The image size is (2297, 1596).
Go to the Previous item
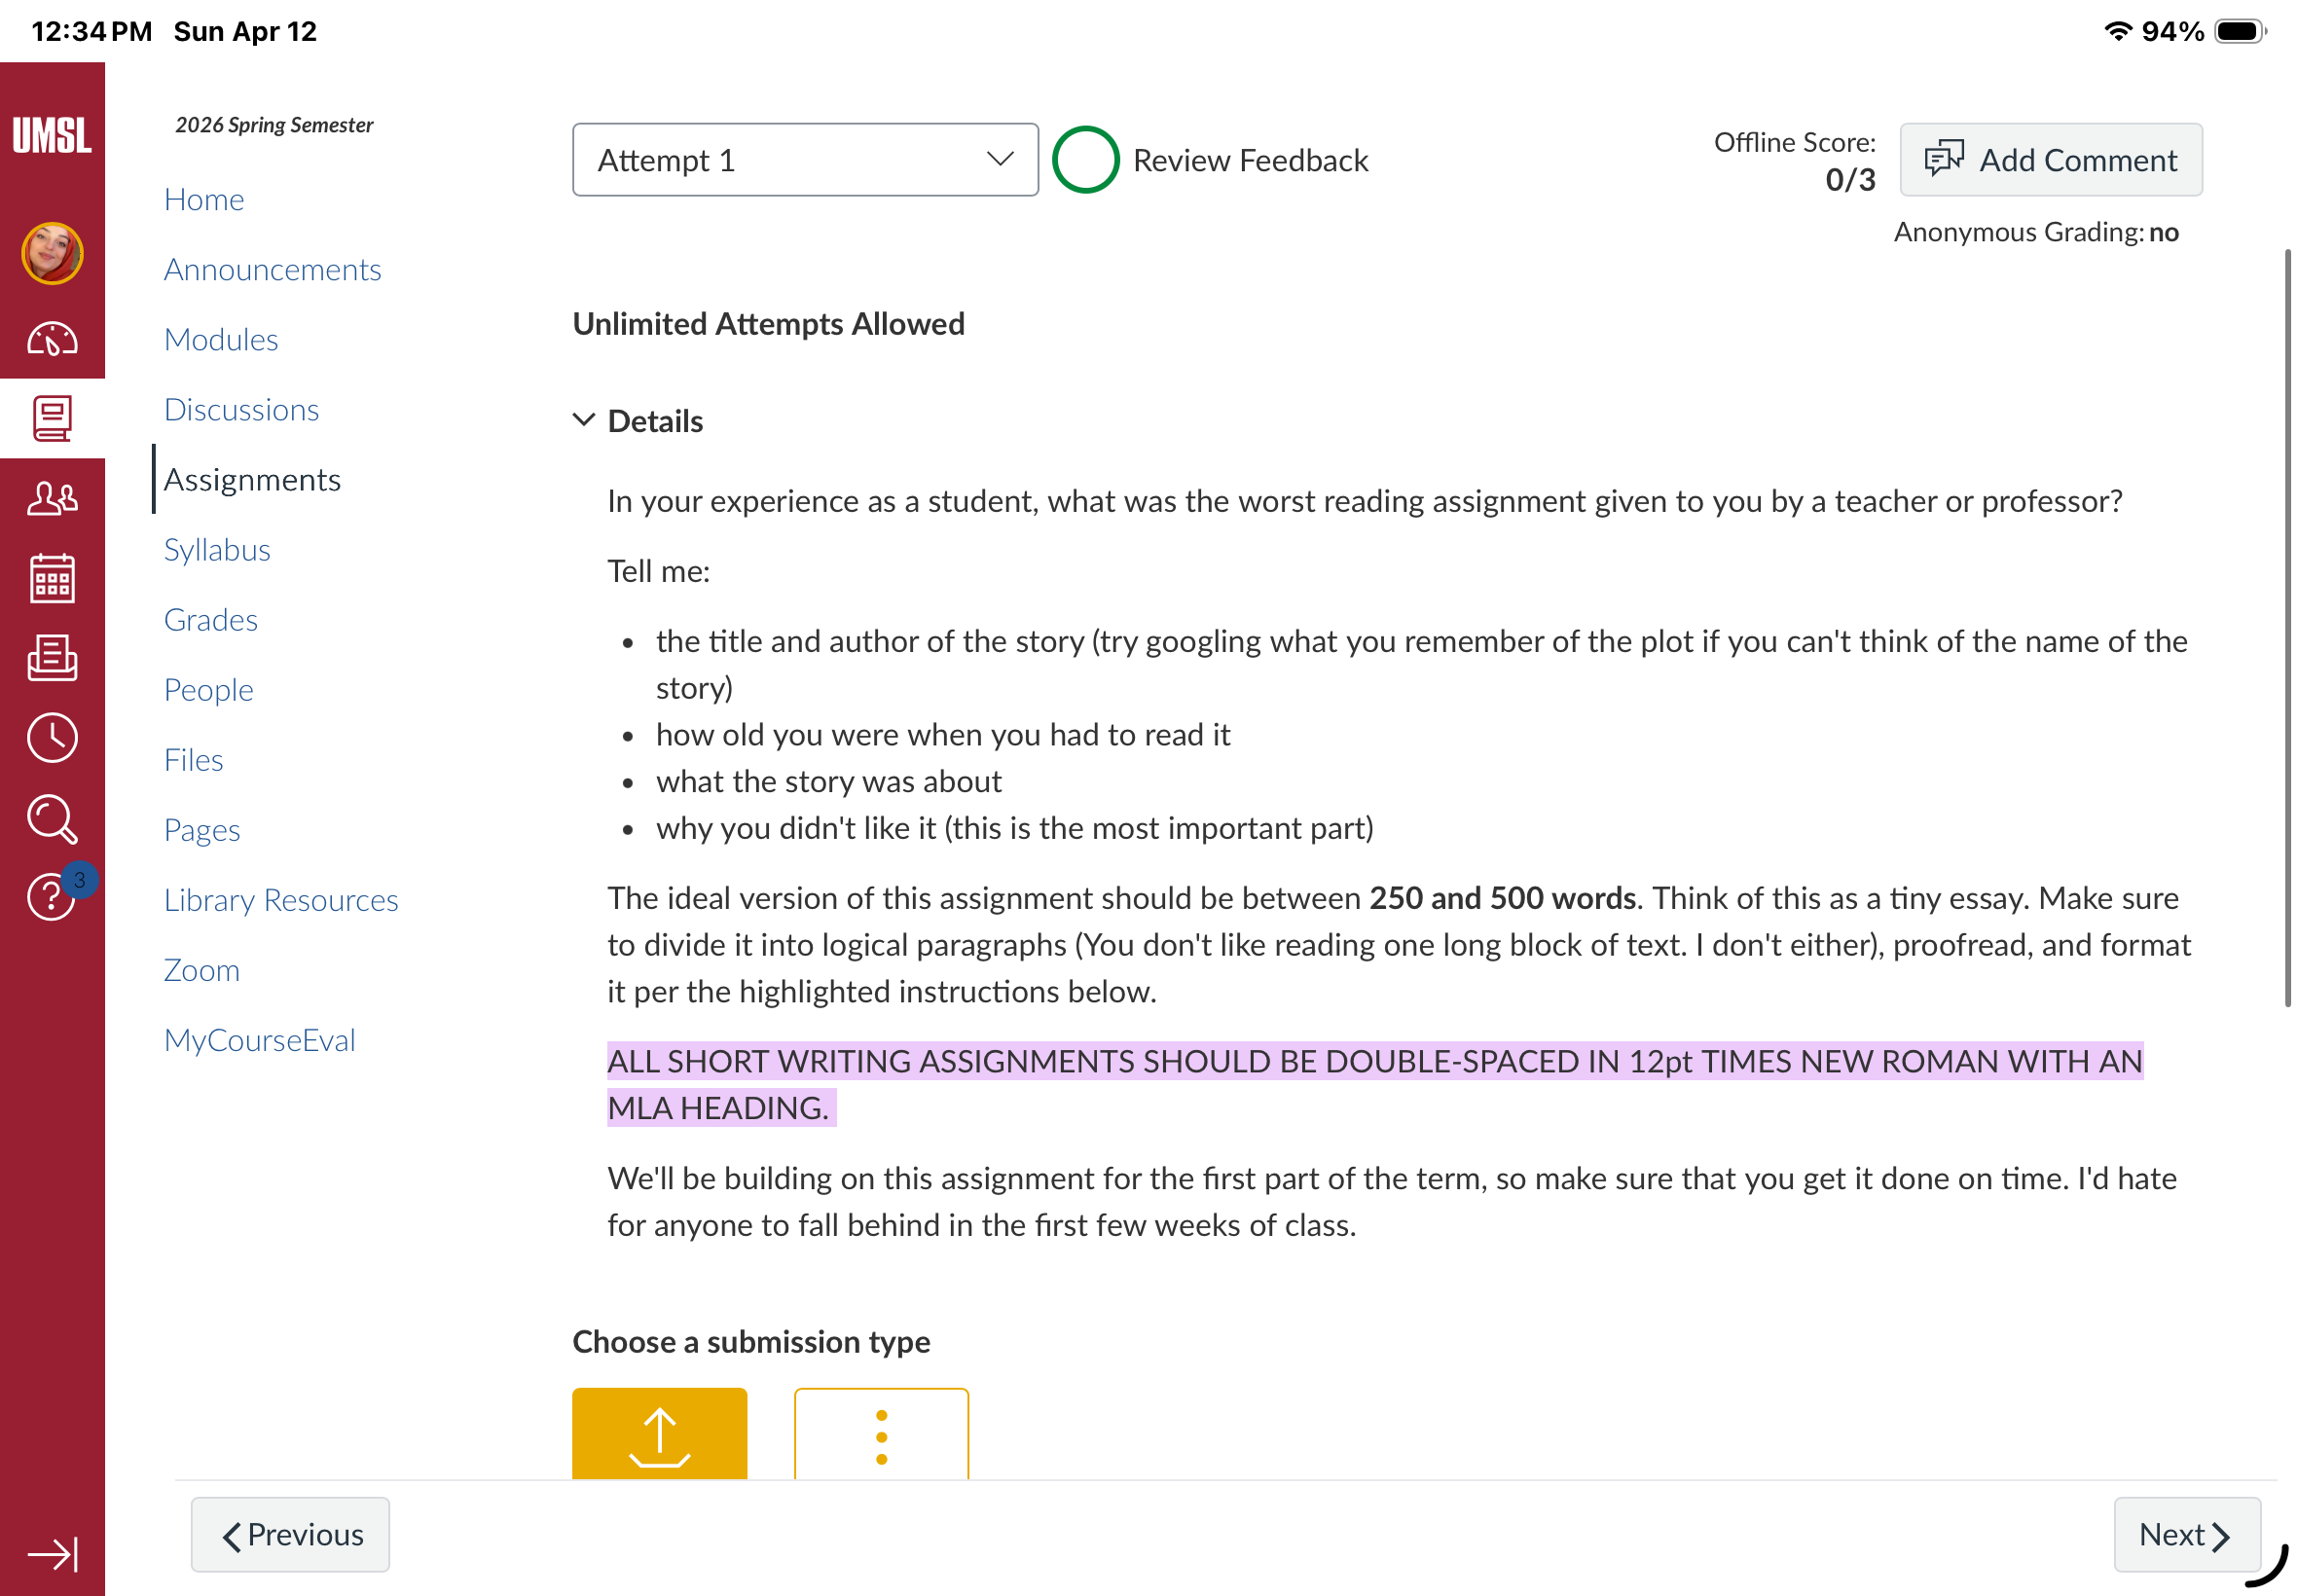[x=290, y=1534]
